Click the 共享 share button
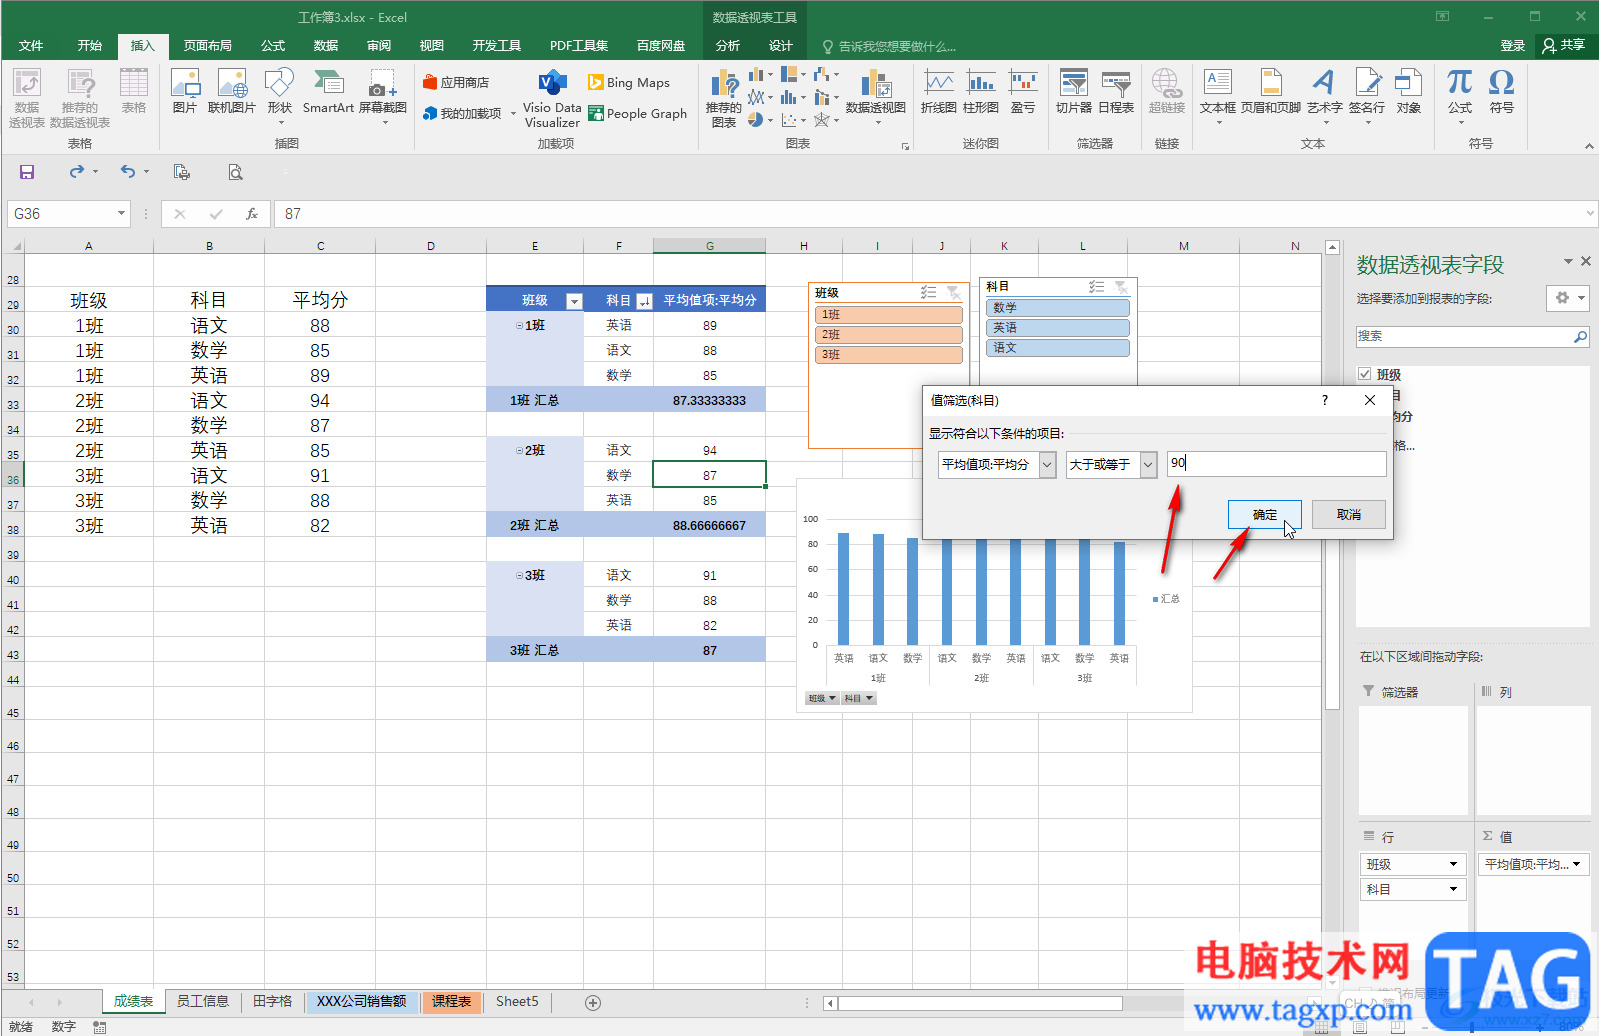Image resolution: width=1599 pixels, height=1036 pixels. (x=1565, y=45)
